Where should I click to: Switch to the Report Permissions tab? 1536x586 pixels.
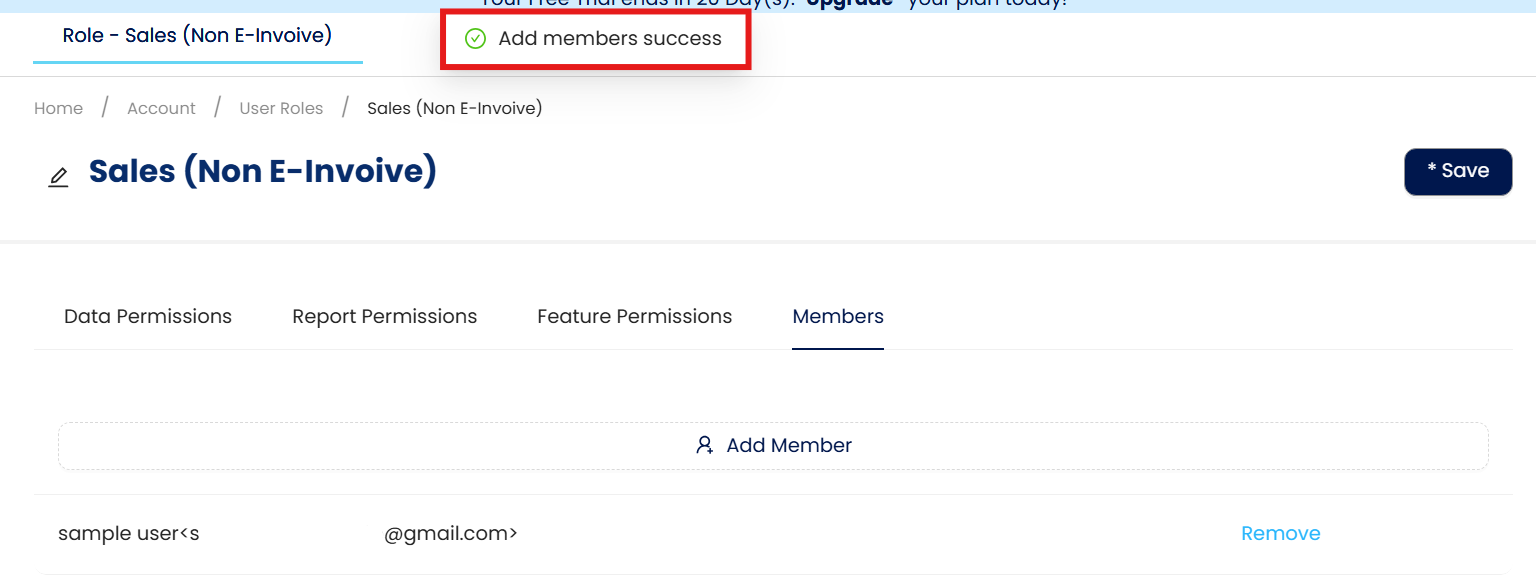[x=384, y=317]
